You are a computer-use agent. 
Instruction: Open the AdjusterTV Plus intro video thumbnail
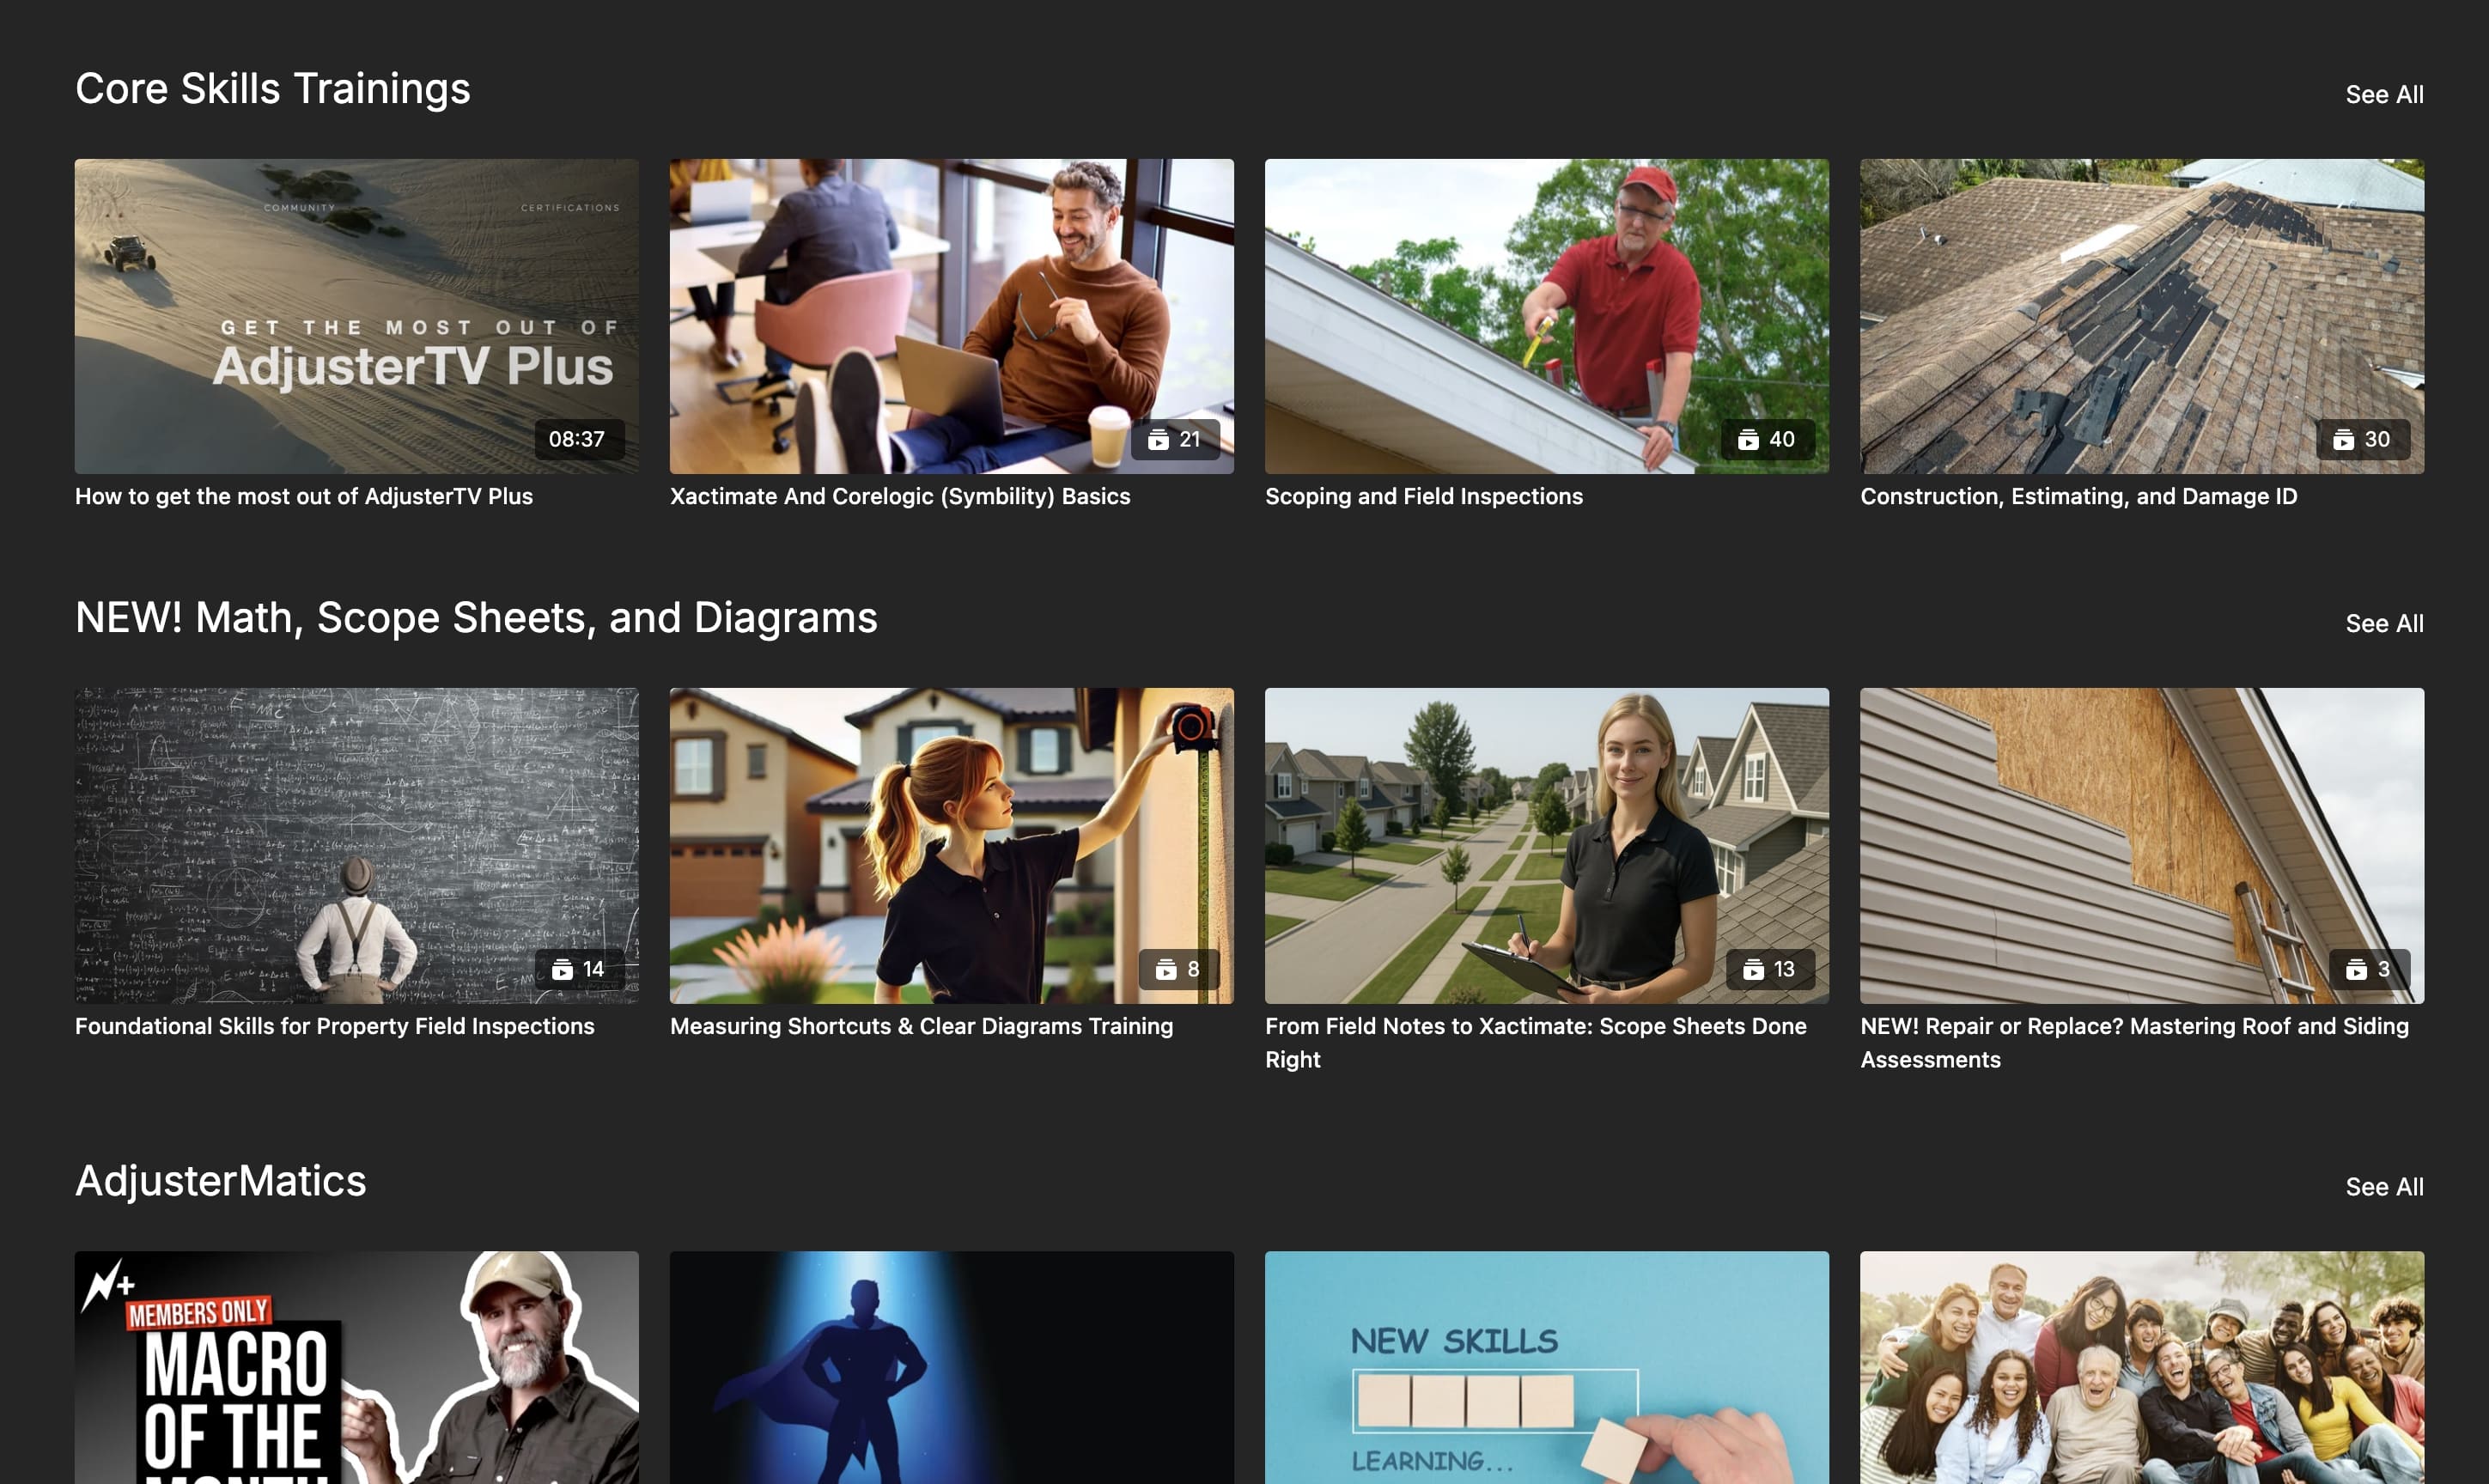[356, 316]
